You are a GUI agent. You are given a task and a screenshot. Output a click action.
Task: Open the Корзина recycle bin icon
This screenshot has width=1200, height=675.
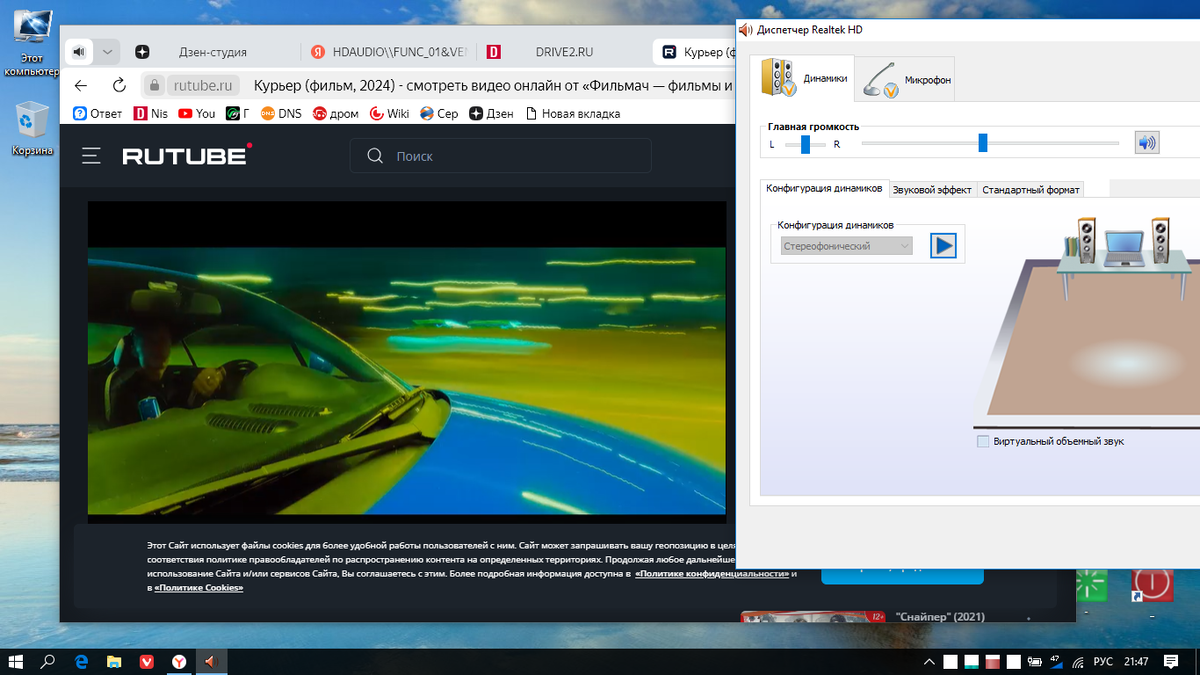(31, 129)
